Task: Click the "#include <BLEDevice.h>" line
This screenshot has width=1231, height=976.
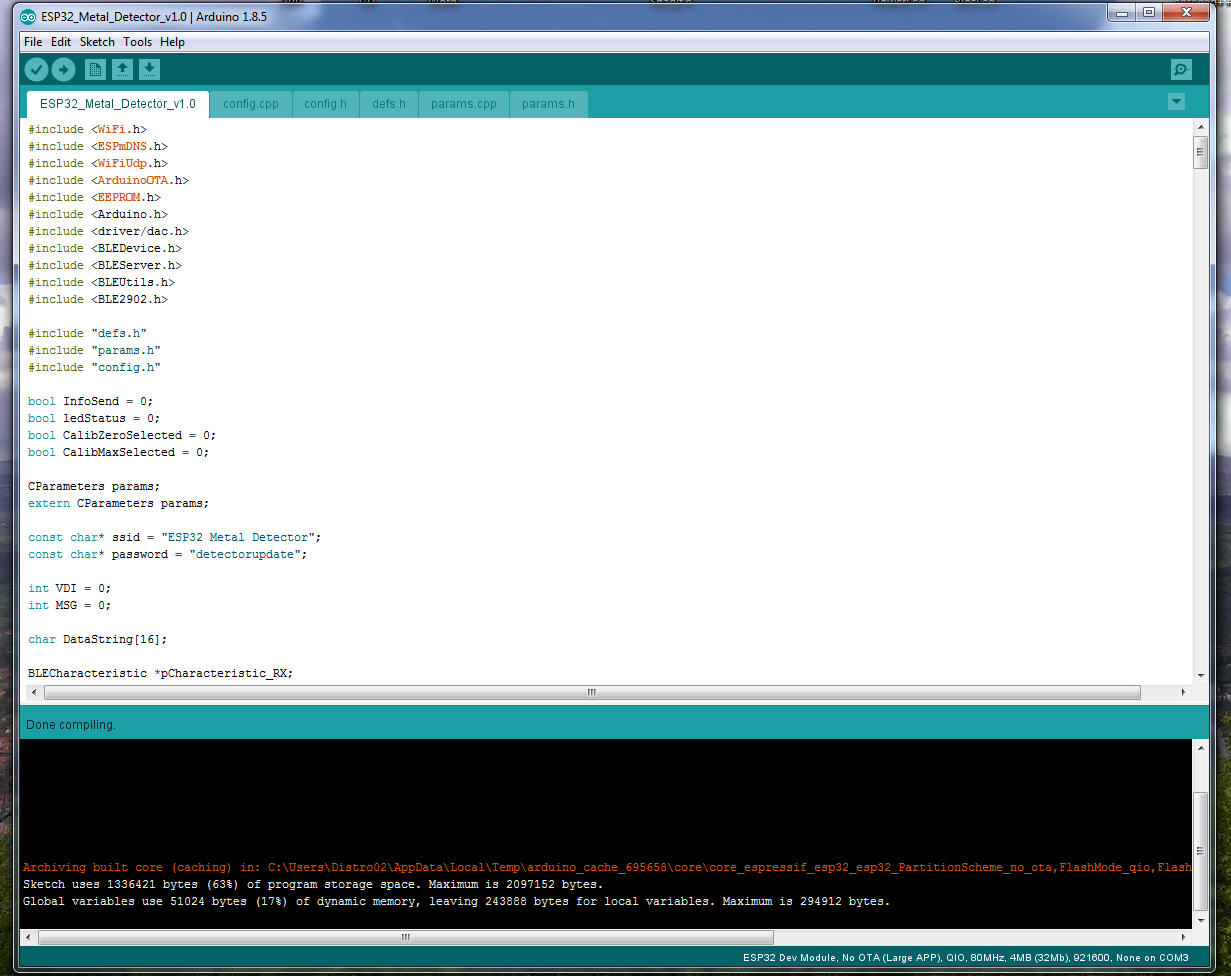Action: 105,248
